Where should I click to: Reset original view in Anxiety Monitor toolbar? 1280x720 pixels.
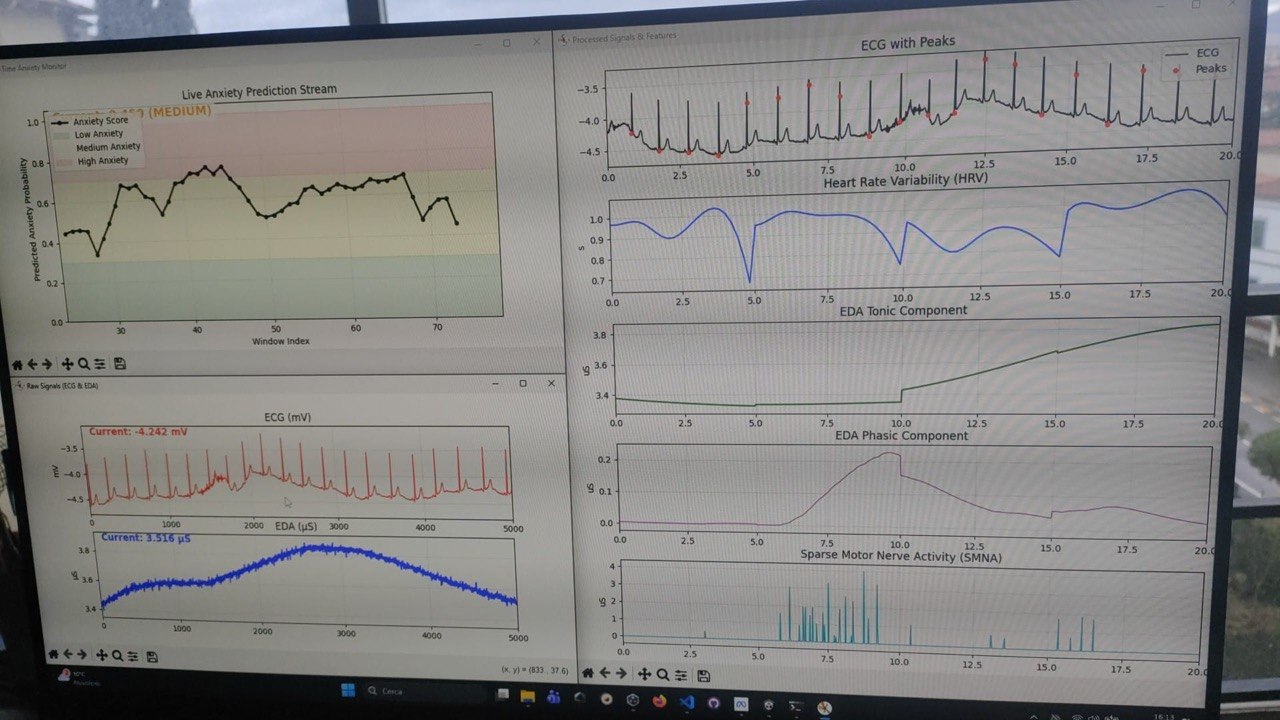click(17, 364)
